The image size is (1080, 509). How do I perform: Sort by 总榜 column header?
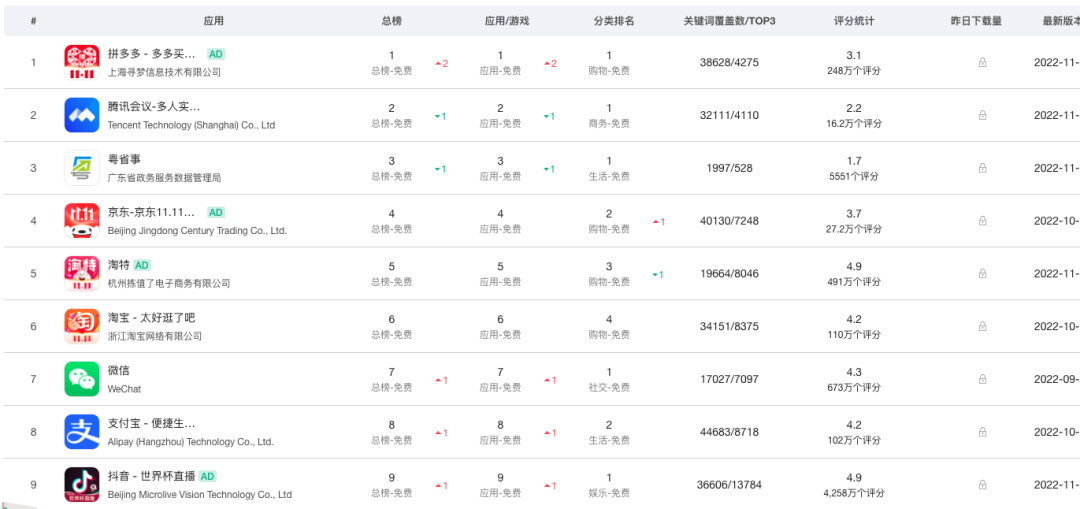392,21
